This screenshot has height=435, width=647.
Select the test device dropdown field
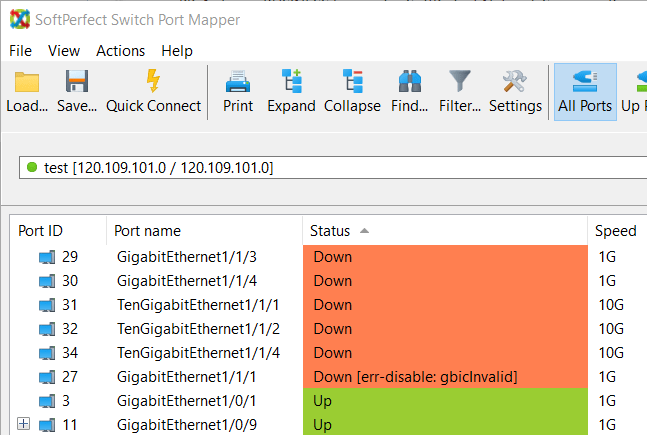point(333,168)
